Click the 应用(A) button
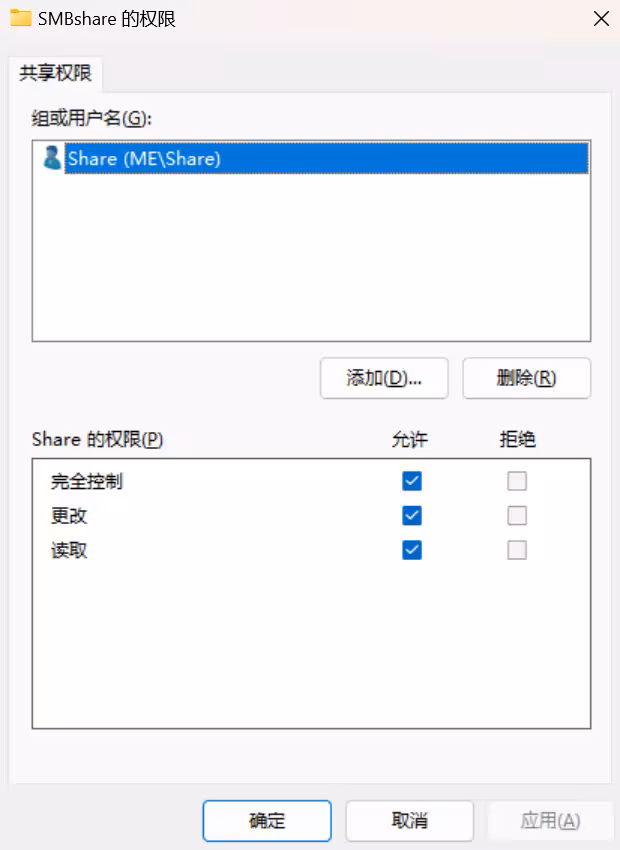The height and width of the screenshot is (850, 620). tap(551, 821)
